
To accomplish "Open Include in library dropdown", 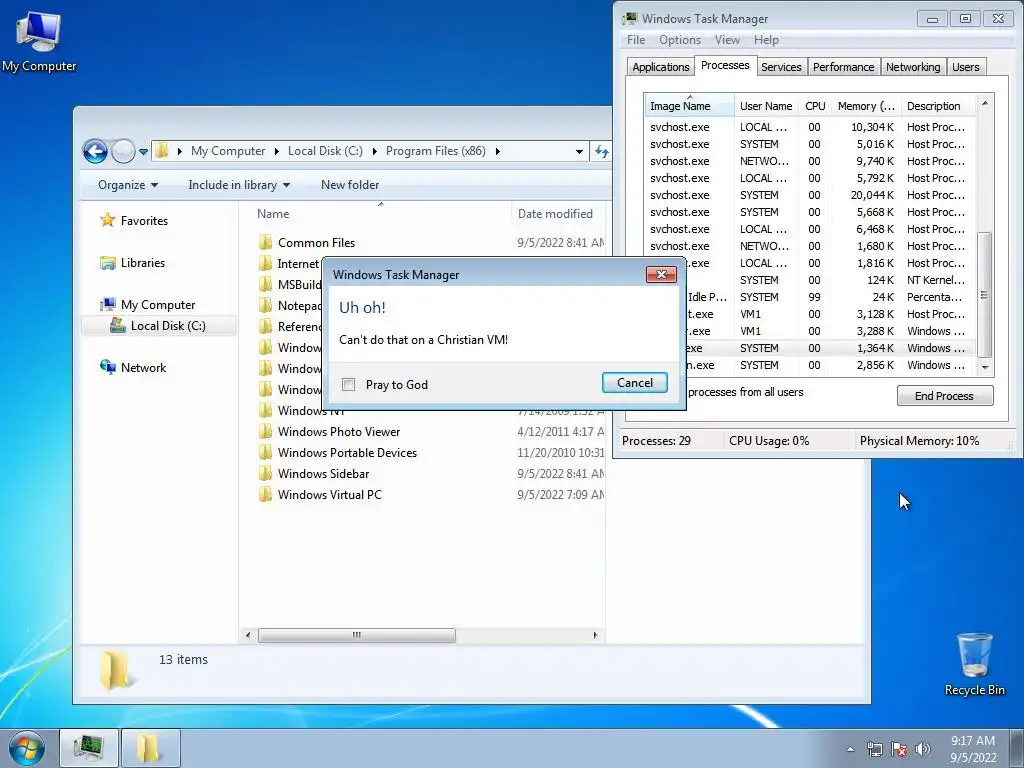I will tap(239, 185).
